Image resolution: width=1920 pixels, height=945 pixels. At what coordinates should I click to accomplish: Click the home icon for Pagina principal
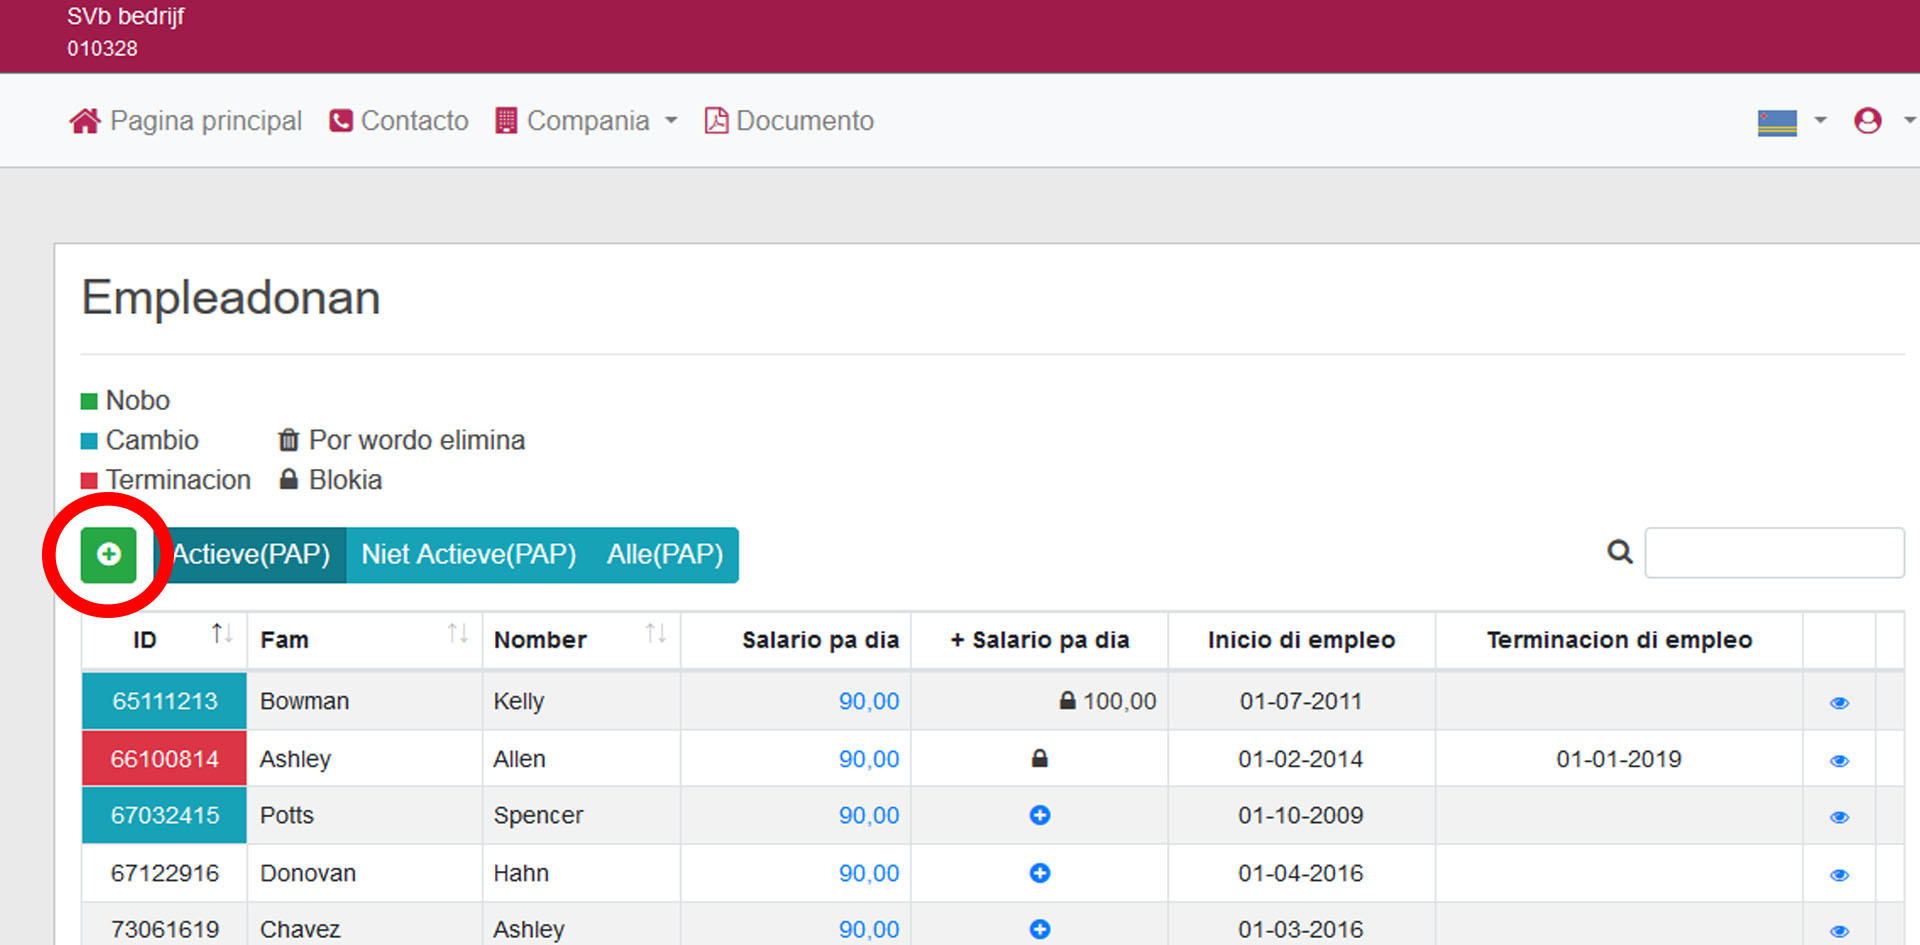(85, 121)
